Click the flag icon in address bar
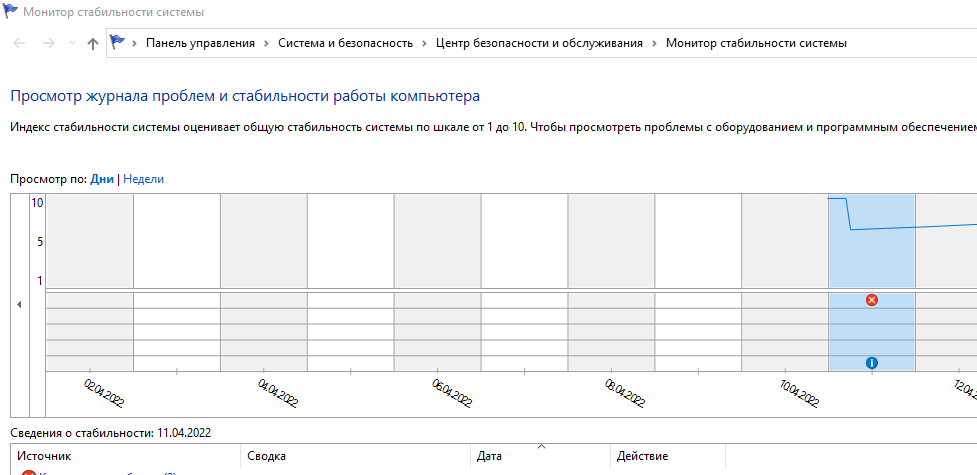This screenshot has height=475, width=977. [118, 43]
